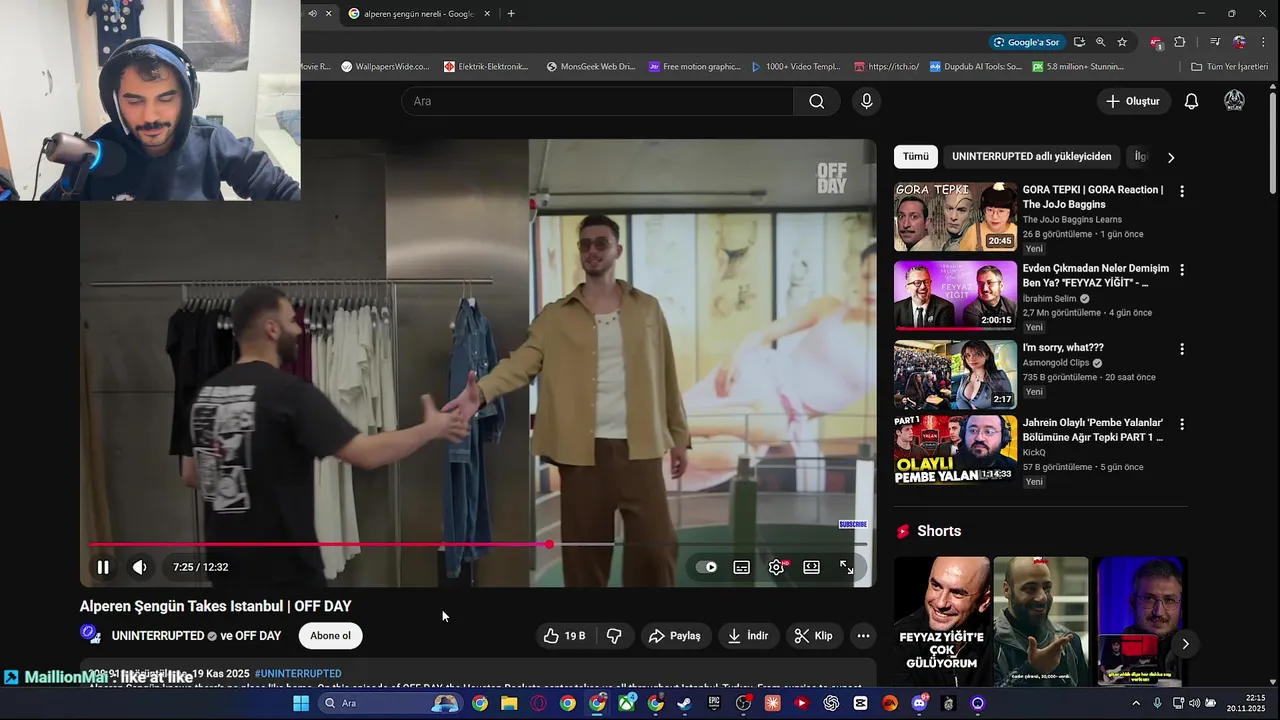Open the player settings gear
The image size is (1280, 720).
pos(777,567)
